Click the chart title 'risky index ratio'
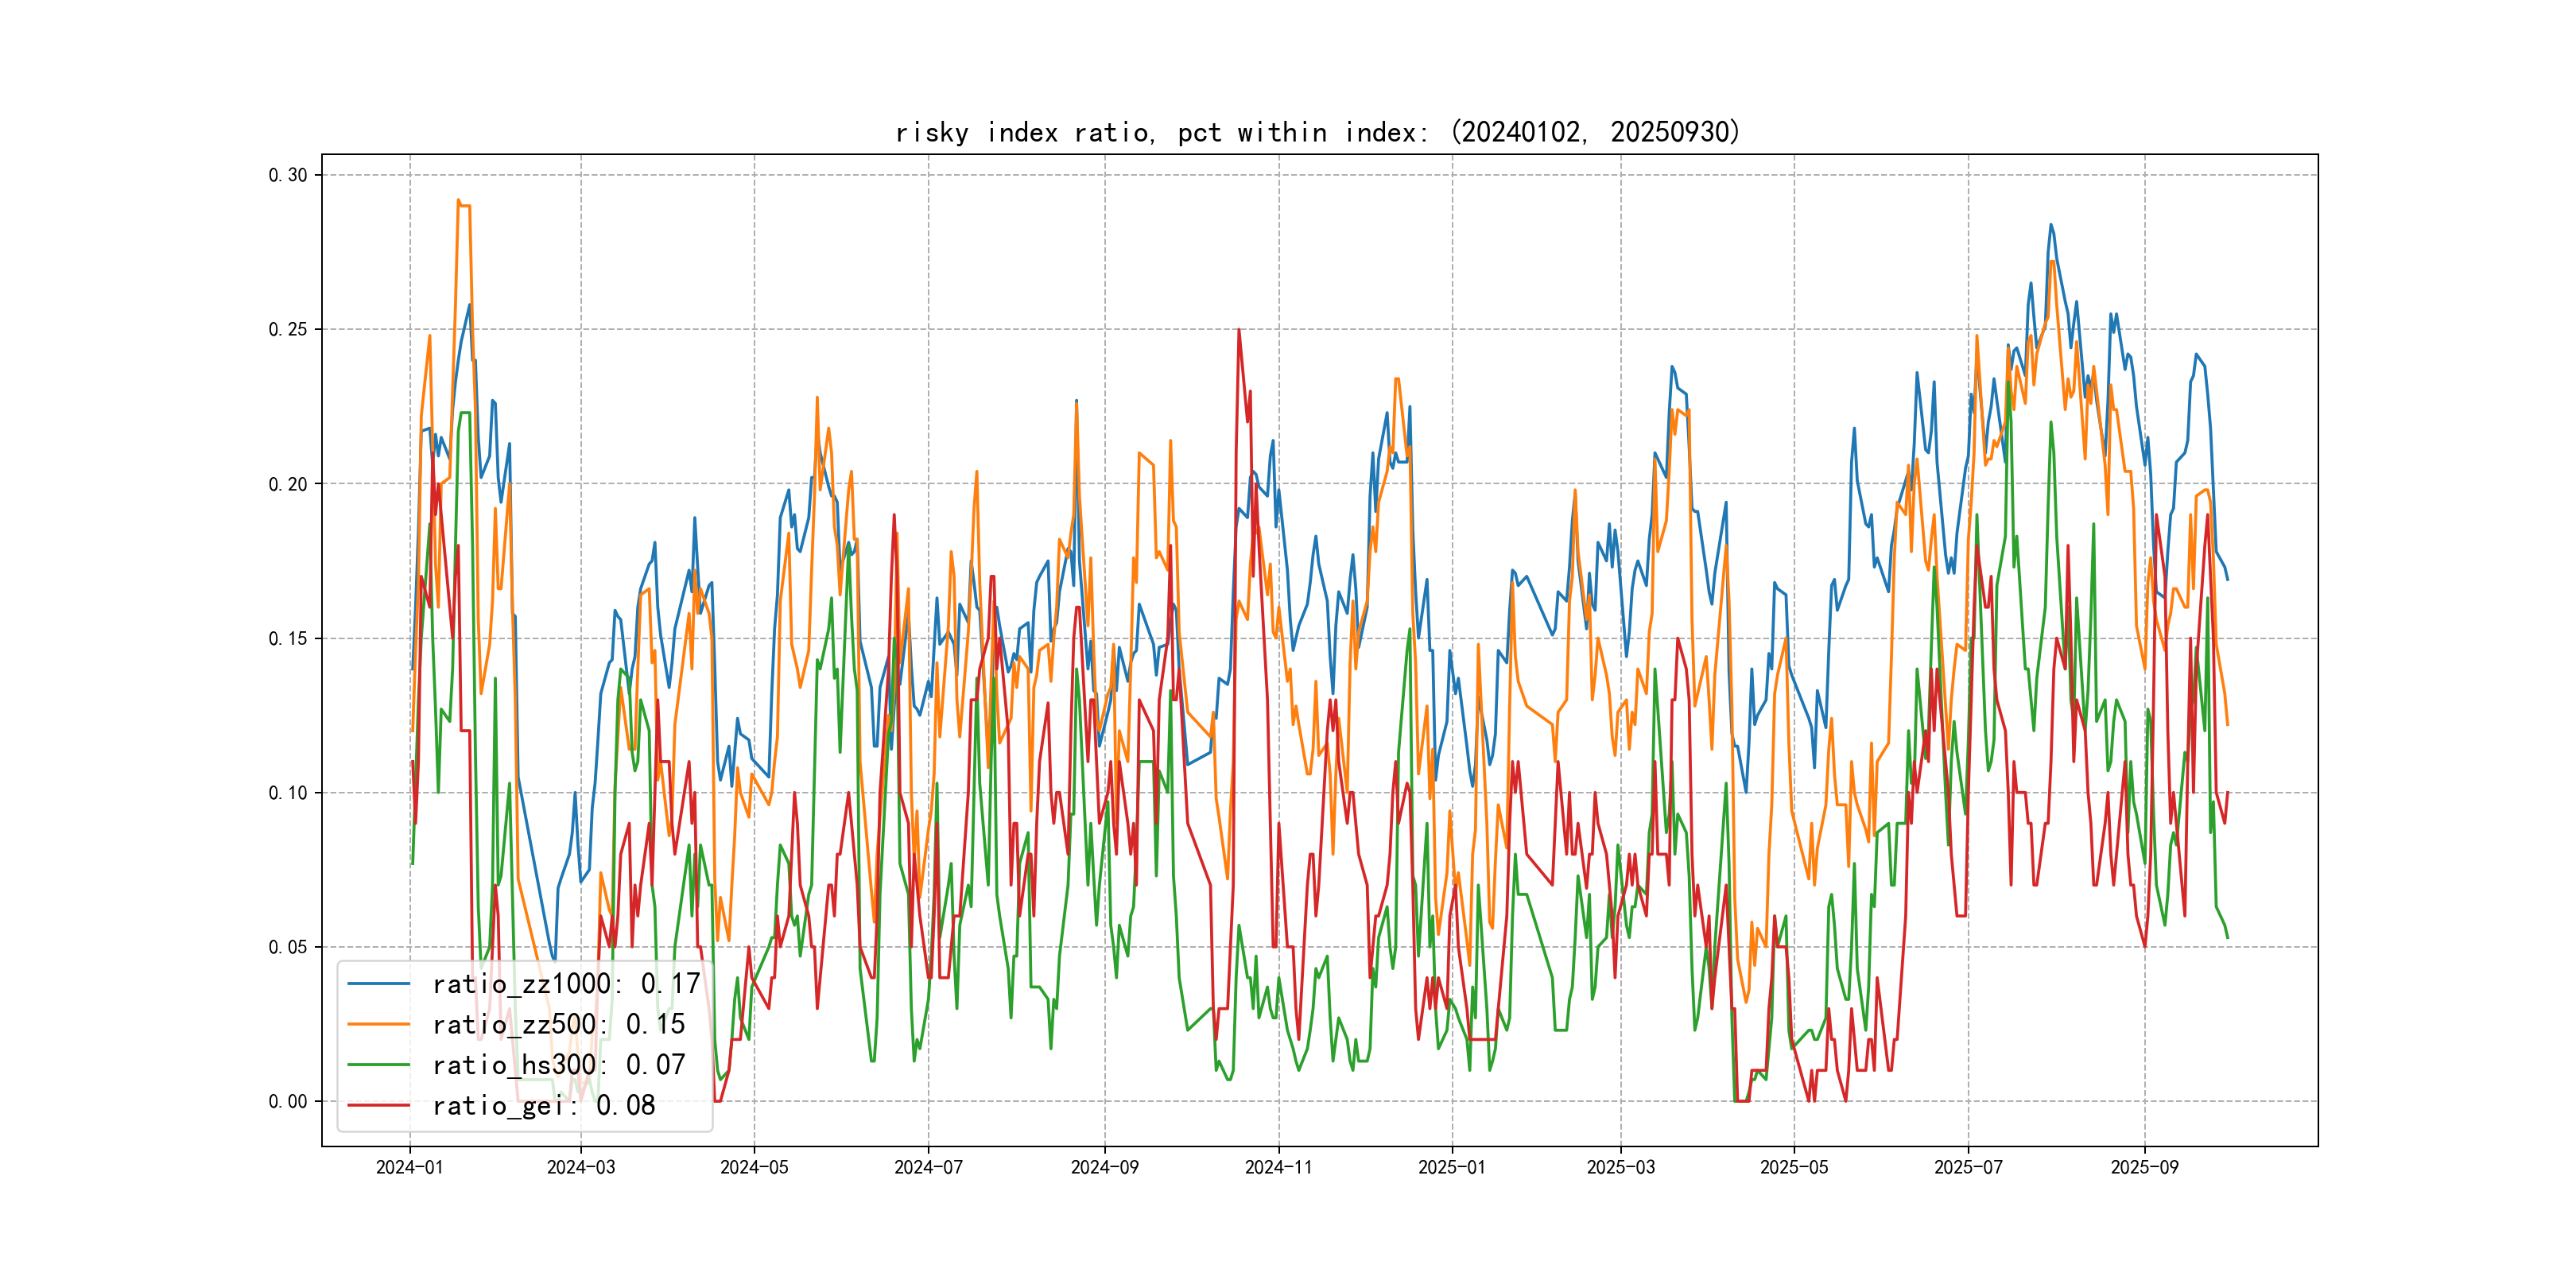 pyautogui.click(x=1317, y=132)
